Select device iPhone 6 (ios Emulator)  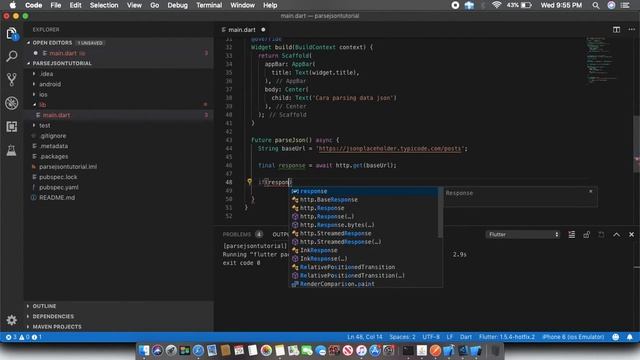pyautogui.click(x=573, y=337)
